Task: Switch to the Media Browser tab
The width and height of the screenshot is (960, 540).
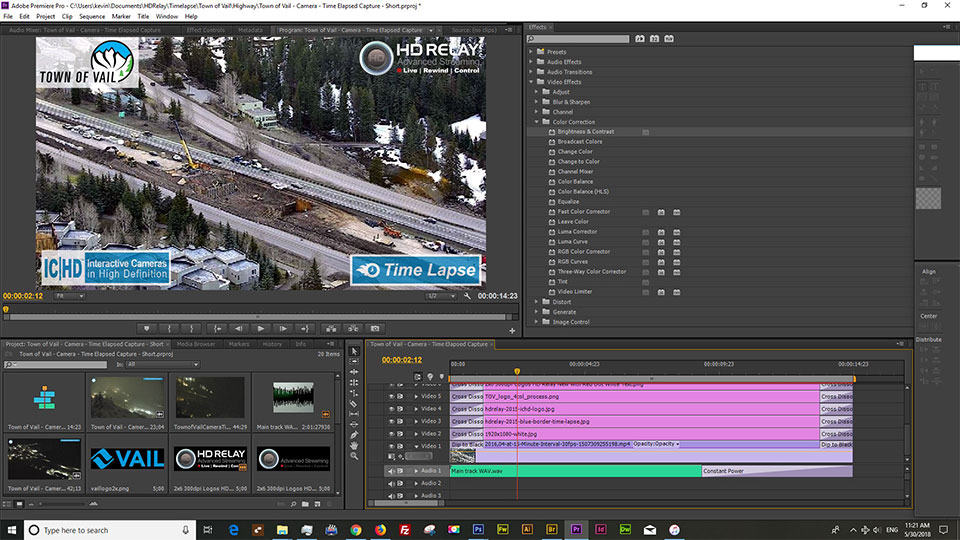Action: coord(196,344)
